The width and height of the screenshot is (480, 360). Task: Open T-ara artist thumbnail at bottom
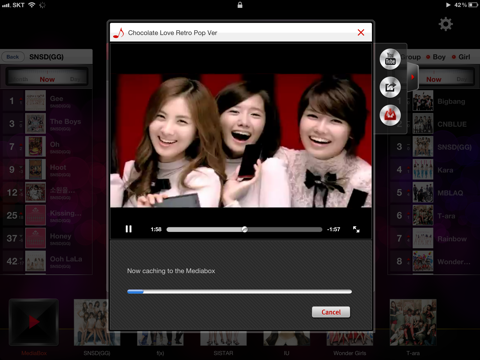[x=413, y=322]
